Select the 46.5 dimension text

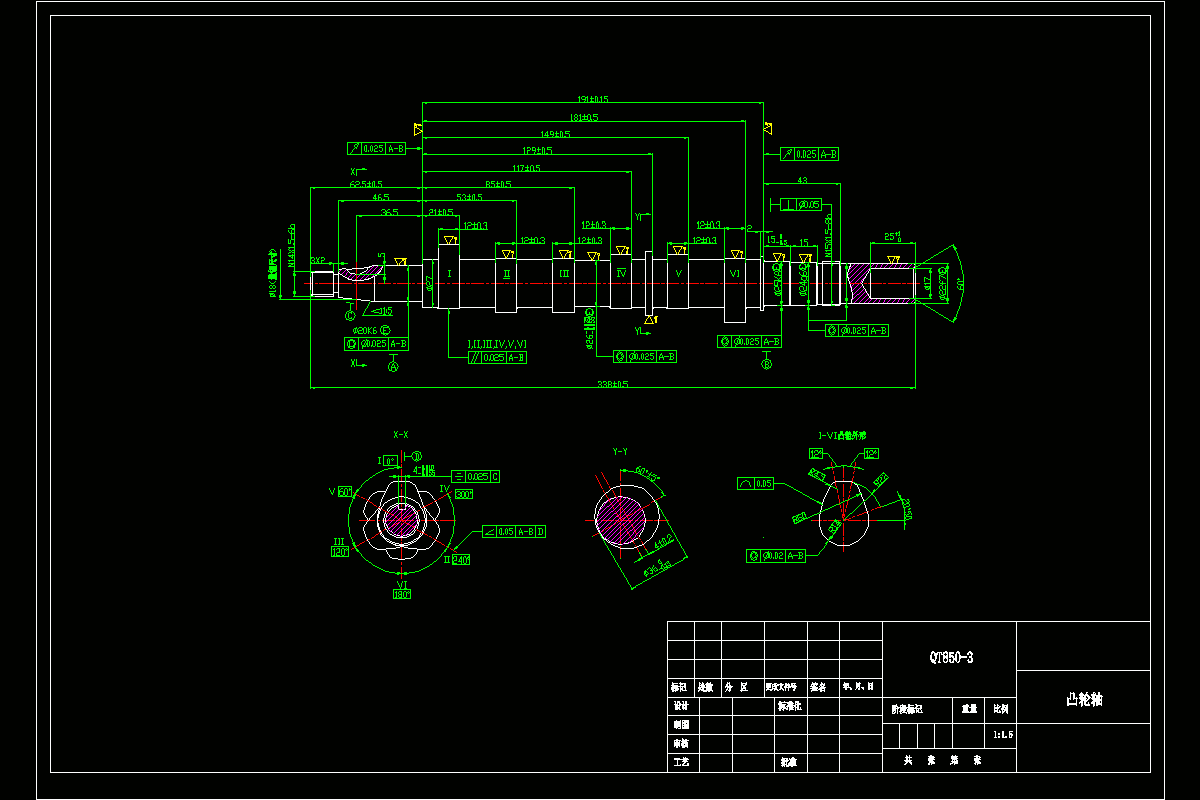[381, 198]
